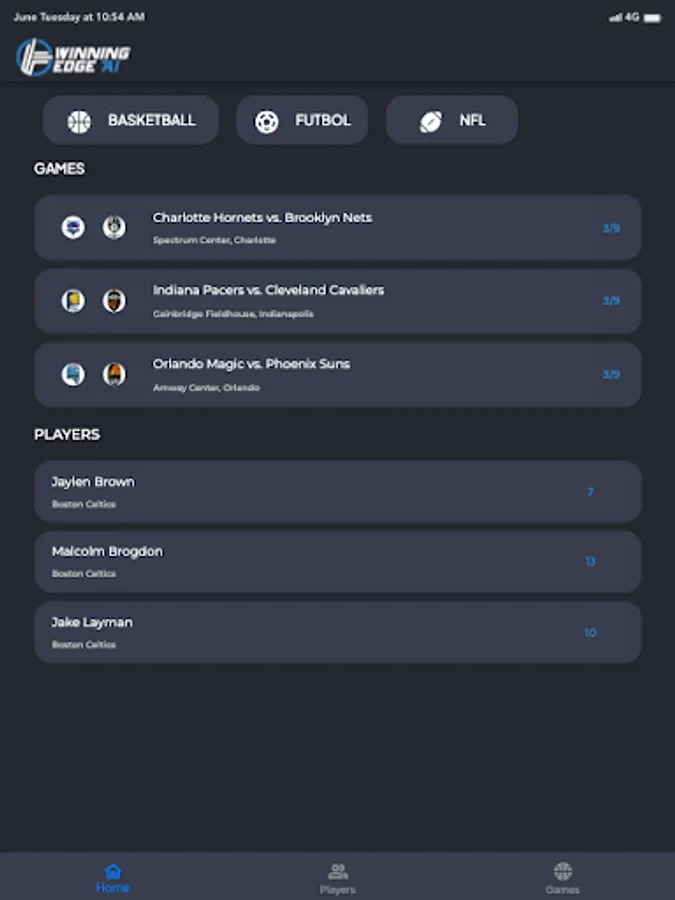The height and width of the screenshot is (900, 675).
Task: Expand the Hornets vs Nets game entry
Action: point(337,227)
